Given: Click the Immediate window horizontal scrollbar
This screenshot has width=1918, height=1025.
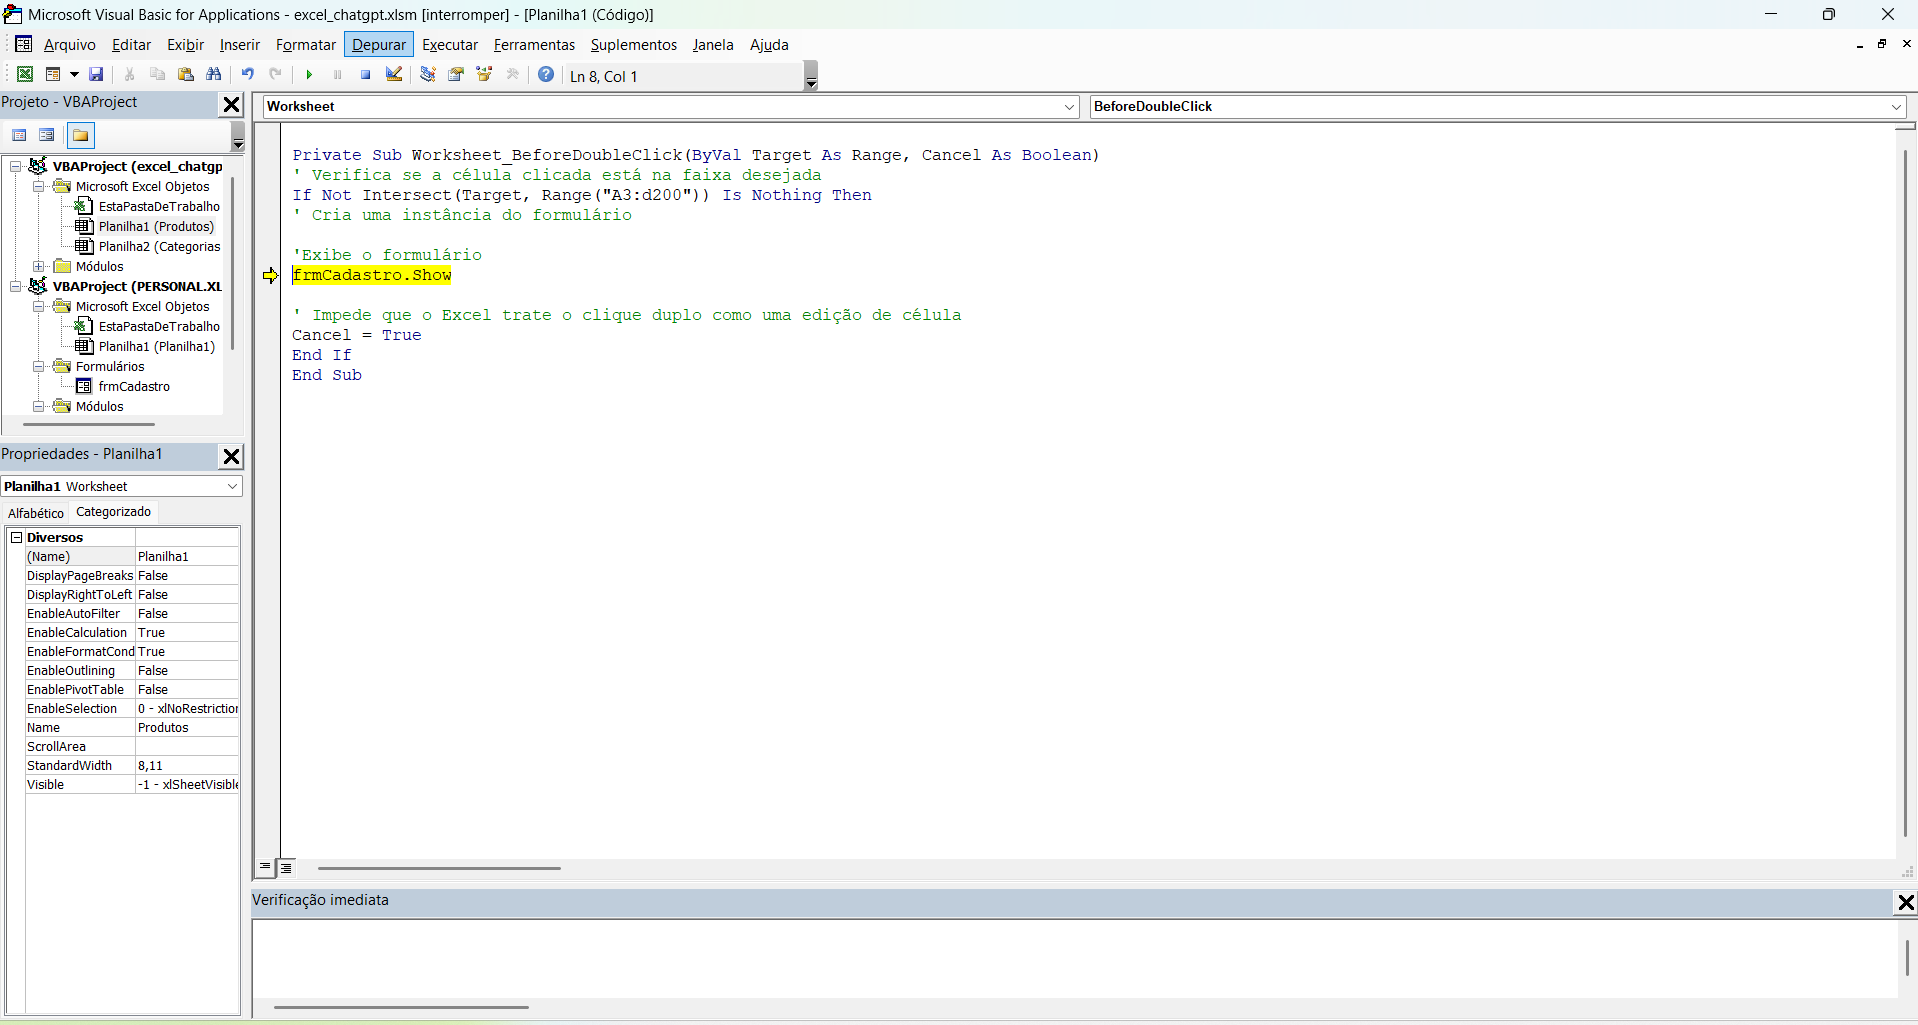Looking at the screenshot, I should coord(401,1007).
